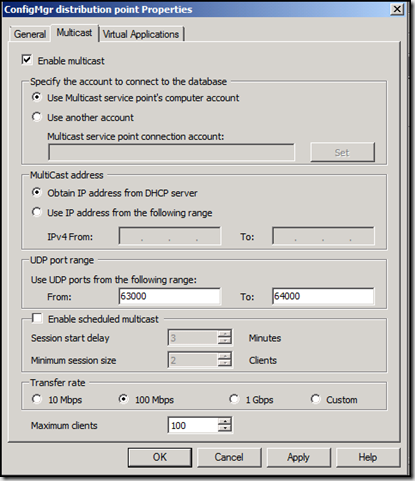Click the Minutes label beside Session start delay
The image size is (415, 481).
coord(265,338)
